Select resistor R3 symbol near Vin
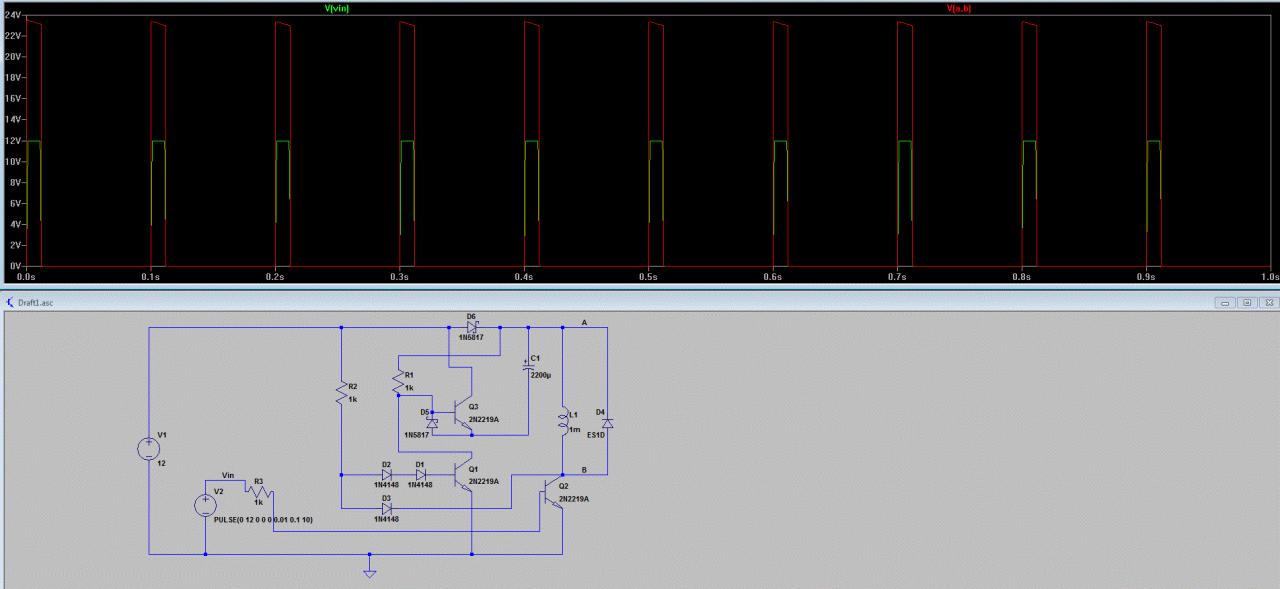 pos(260,491)
